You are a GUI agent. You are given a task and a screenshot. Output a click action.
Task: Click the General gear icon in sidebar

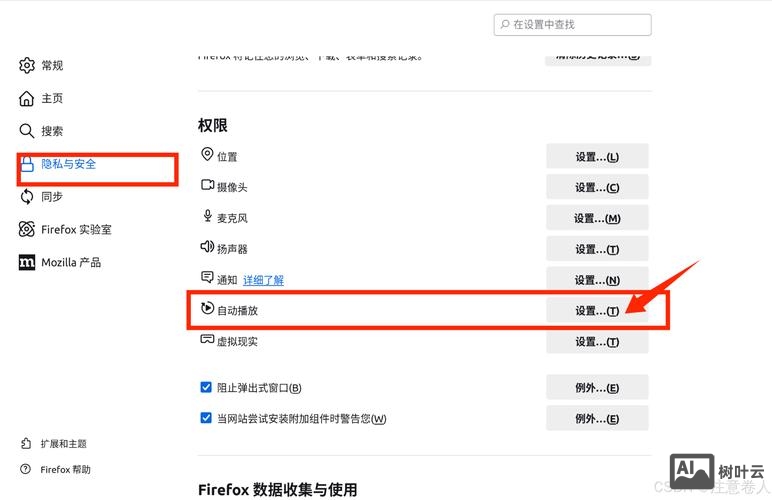pyautogui.click(x=27, y=65)
